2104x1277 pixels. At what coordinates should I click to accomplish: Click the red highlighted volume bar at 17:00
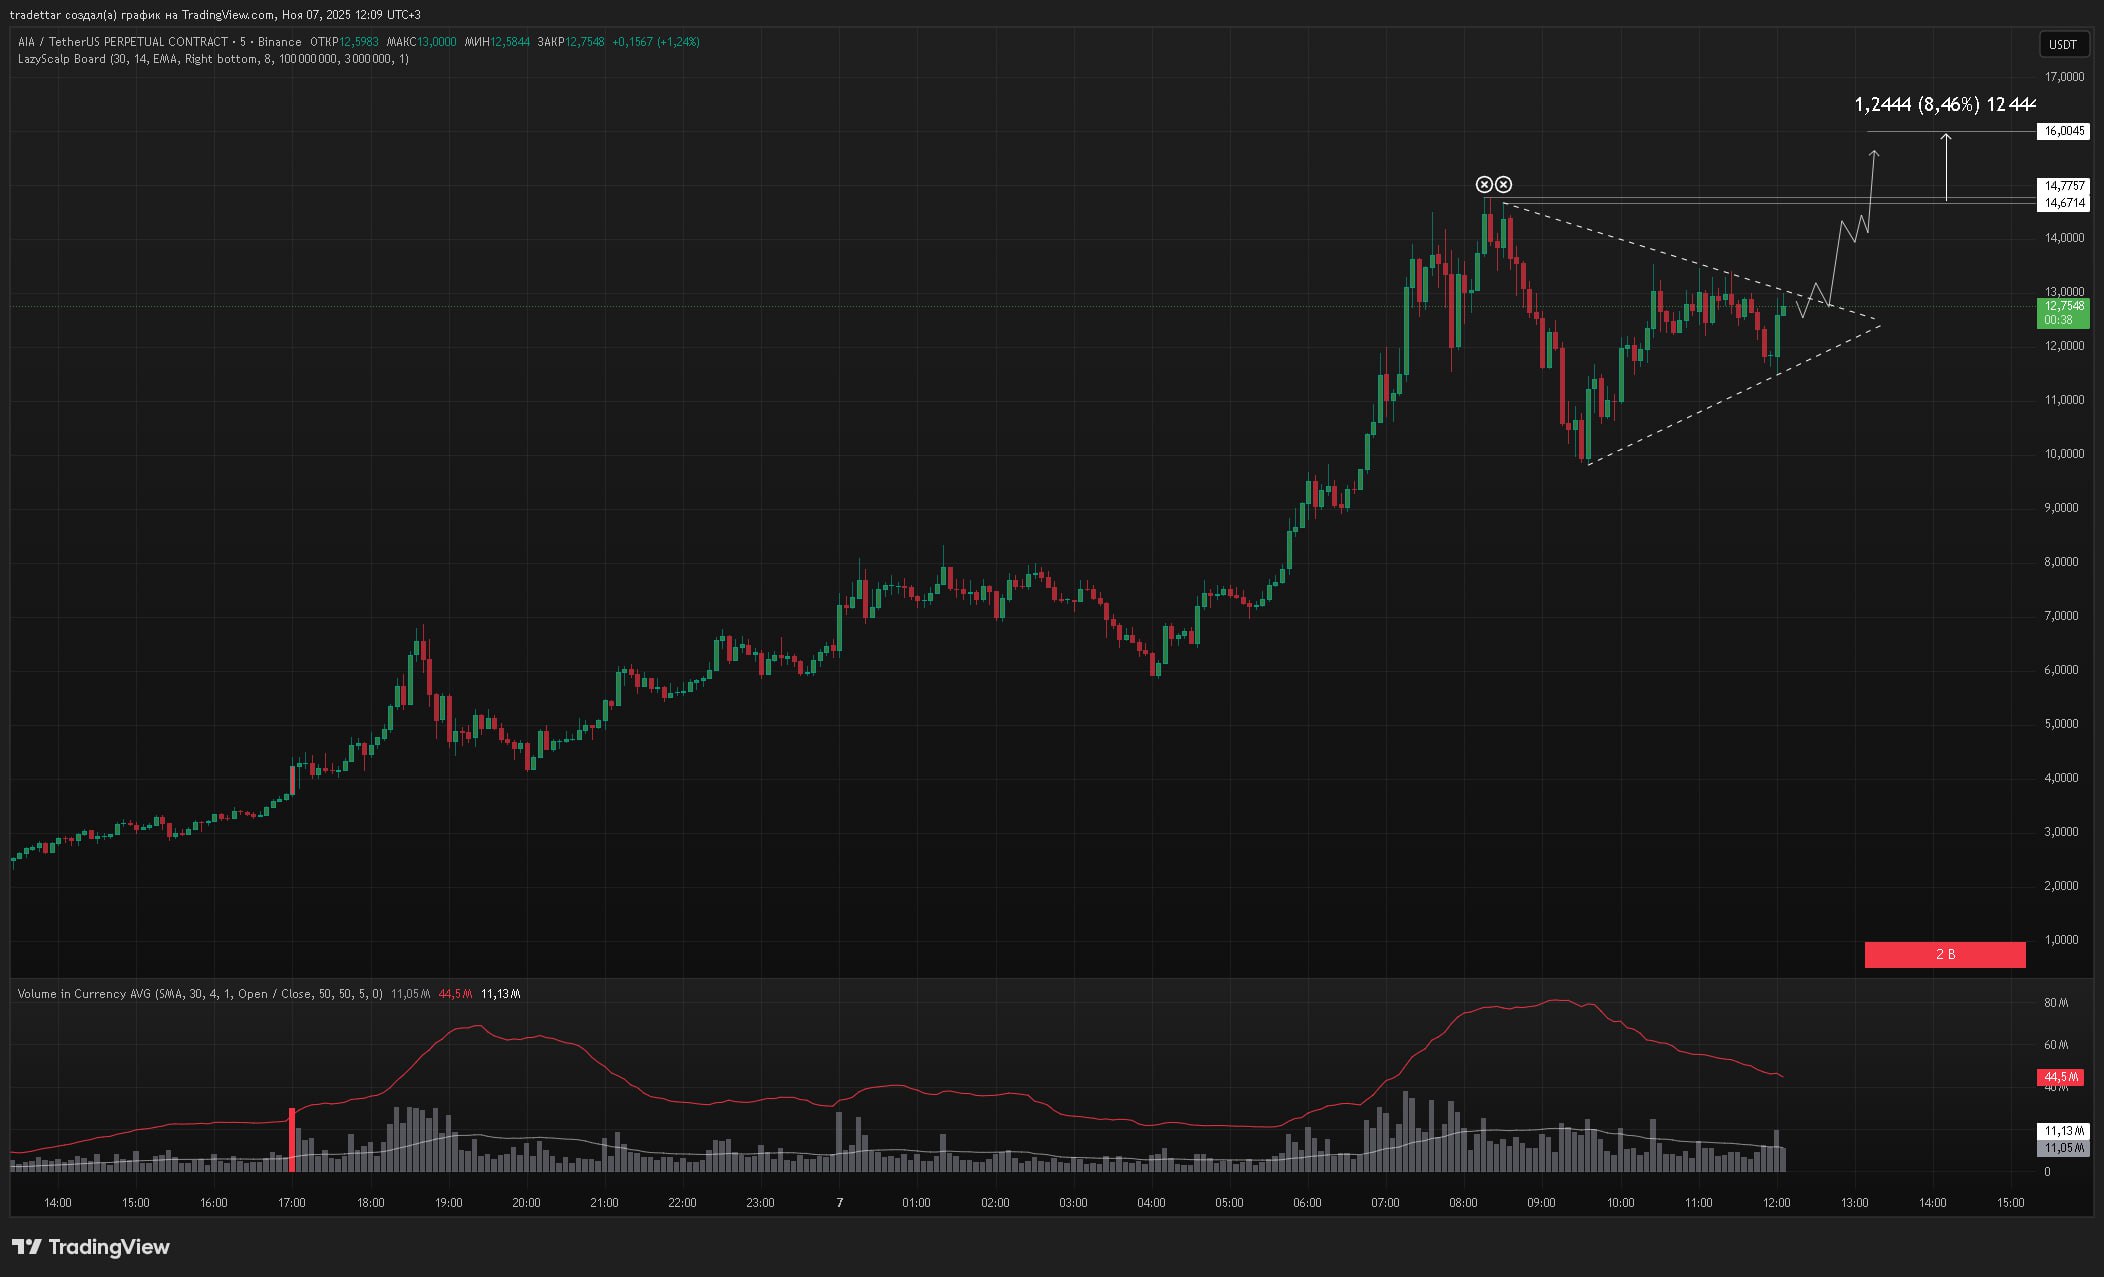tap(292, 1139)
